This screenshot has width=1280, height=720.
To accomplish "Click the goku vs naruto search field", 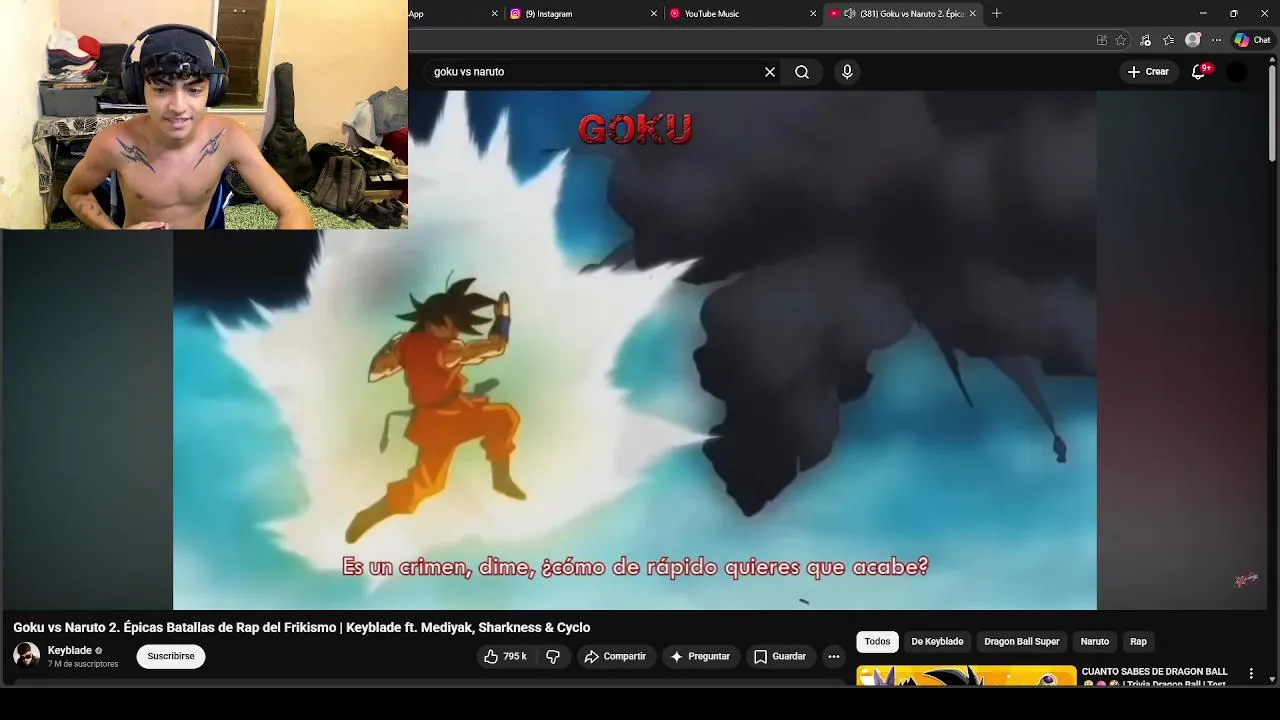I will [595, 72].
